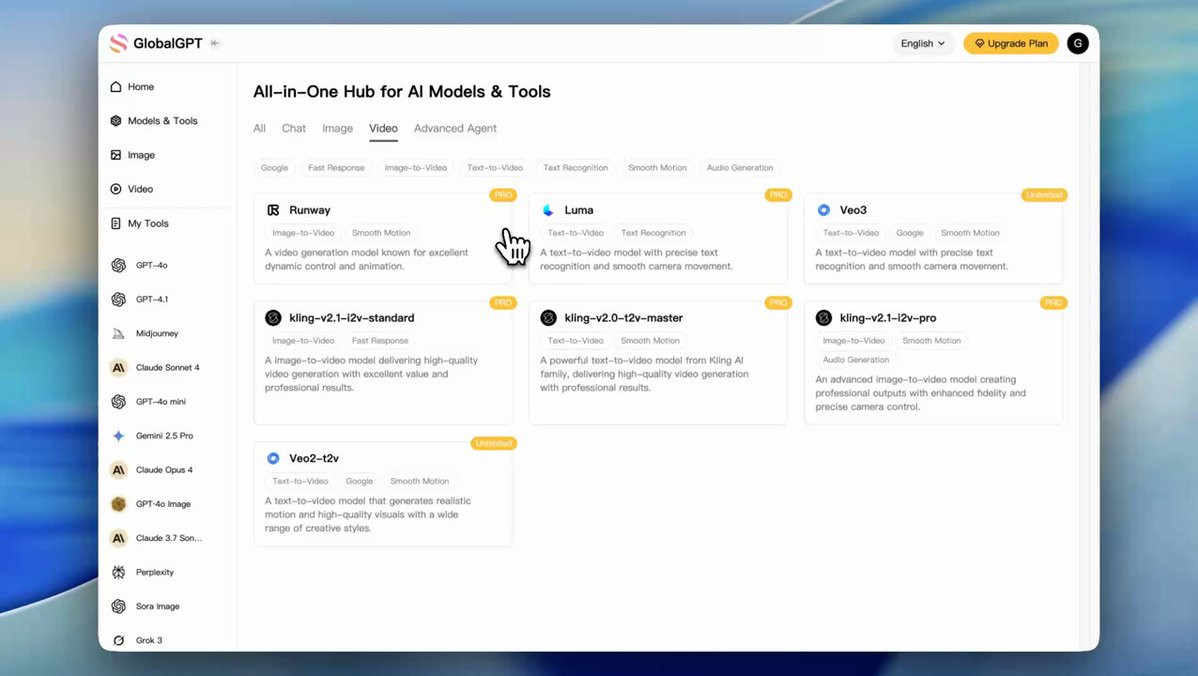The width and height of the screenshot is (1198, 676).
Task: Click the GPT-4o model icon
Action: tap(118, 265)
